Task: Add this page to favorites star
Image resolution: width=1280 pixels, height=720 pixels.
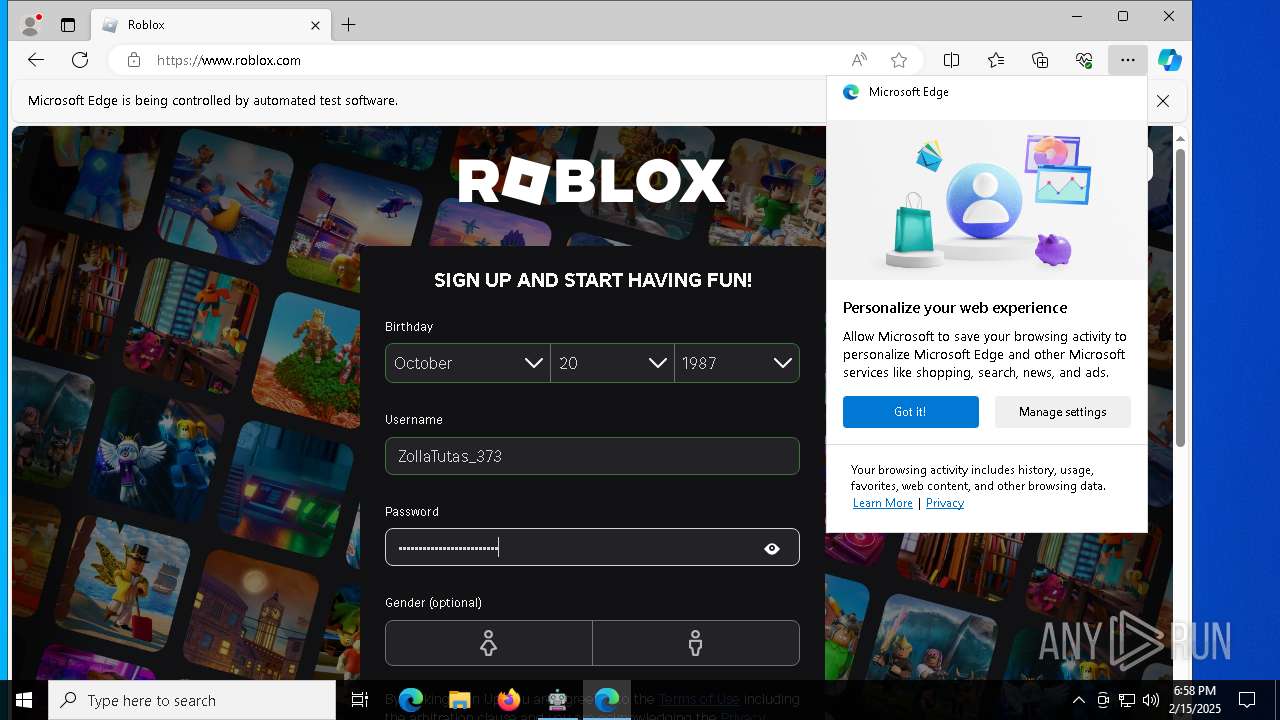Action: click(899, 60)
